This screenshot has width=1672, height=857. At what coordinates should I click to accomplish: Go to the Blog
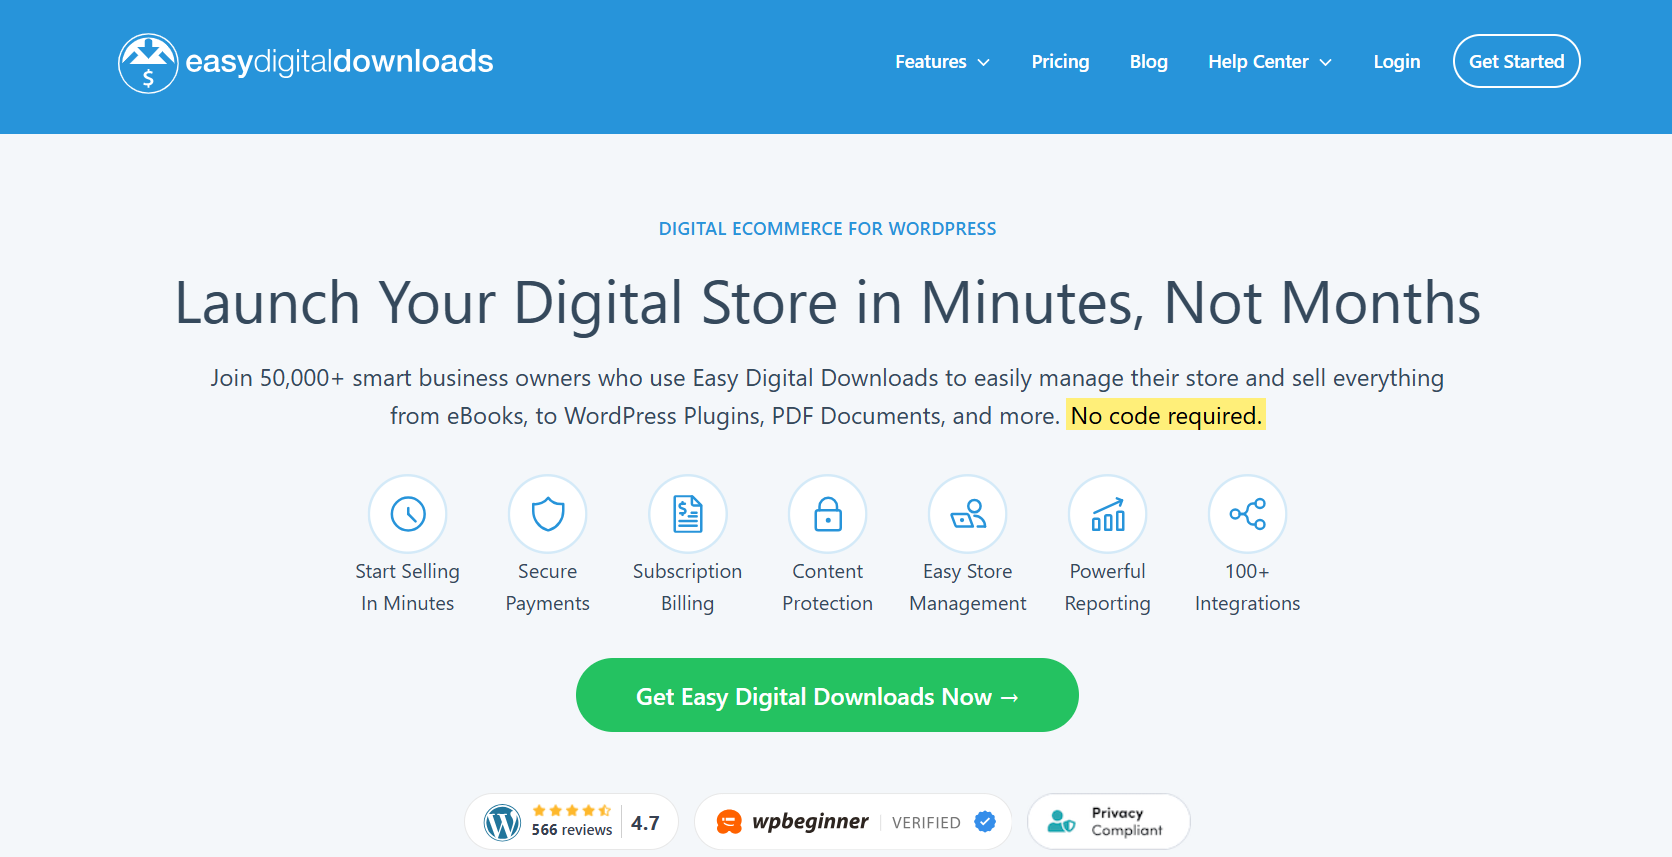(x=1148, y=62)
